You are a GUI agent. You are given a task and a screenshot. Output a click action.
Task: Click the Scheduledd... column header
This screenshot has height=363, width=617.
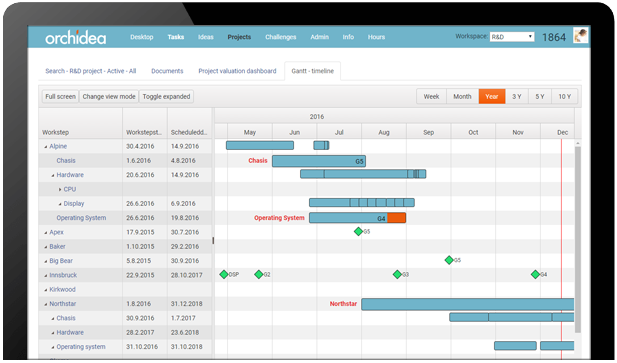[x=190, y=123]
